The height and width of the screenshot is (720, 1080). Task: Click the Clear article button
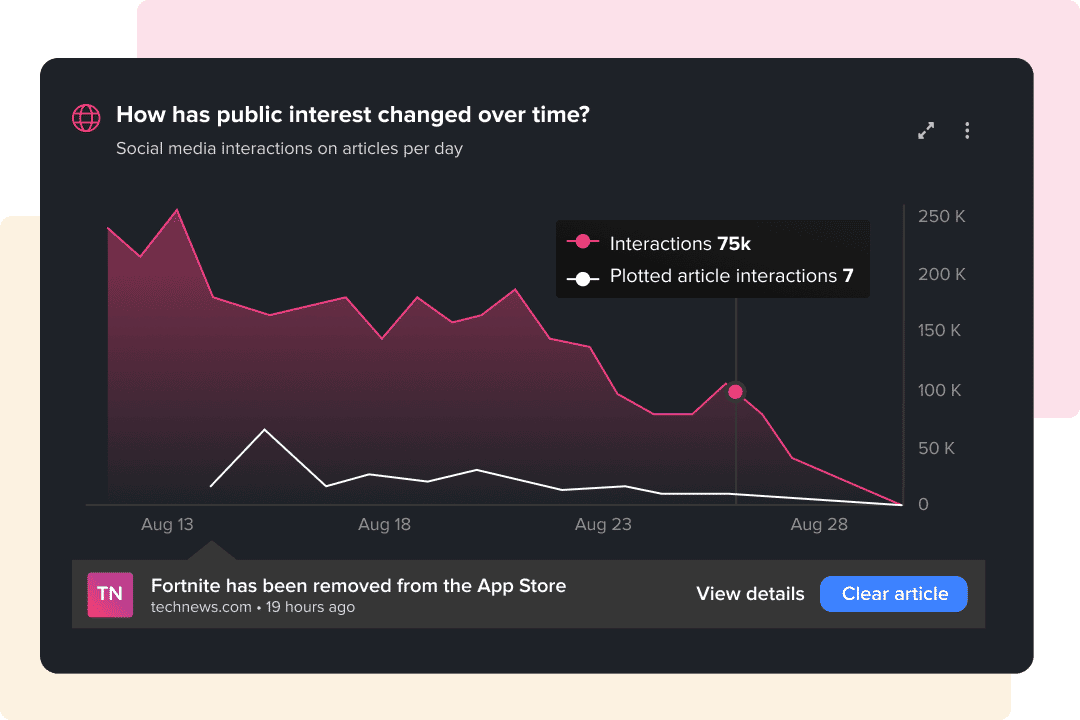click(893, 594)
